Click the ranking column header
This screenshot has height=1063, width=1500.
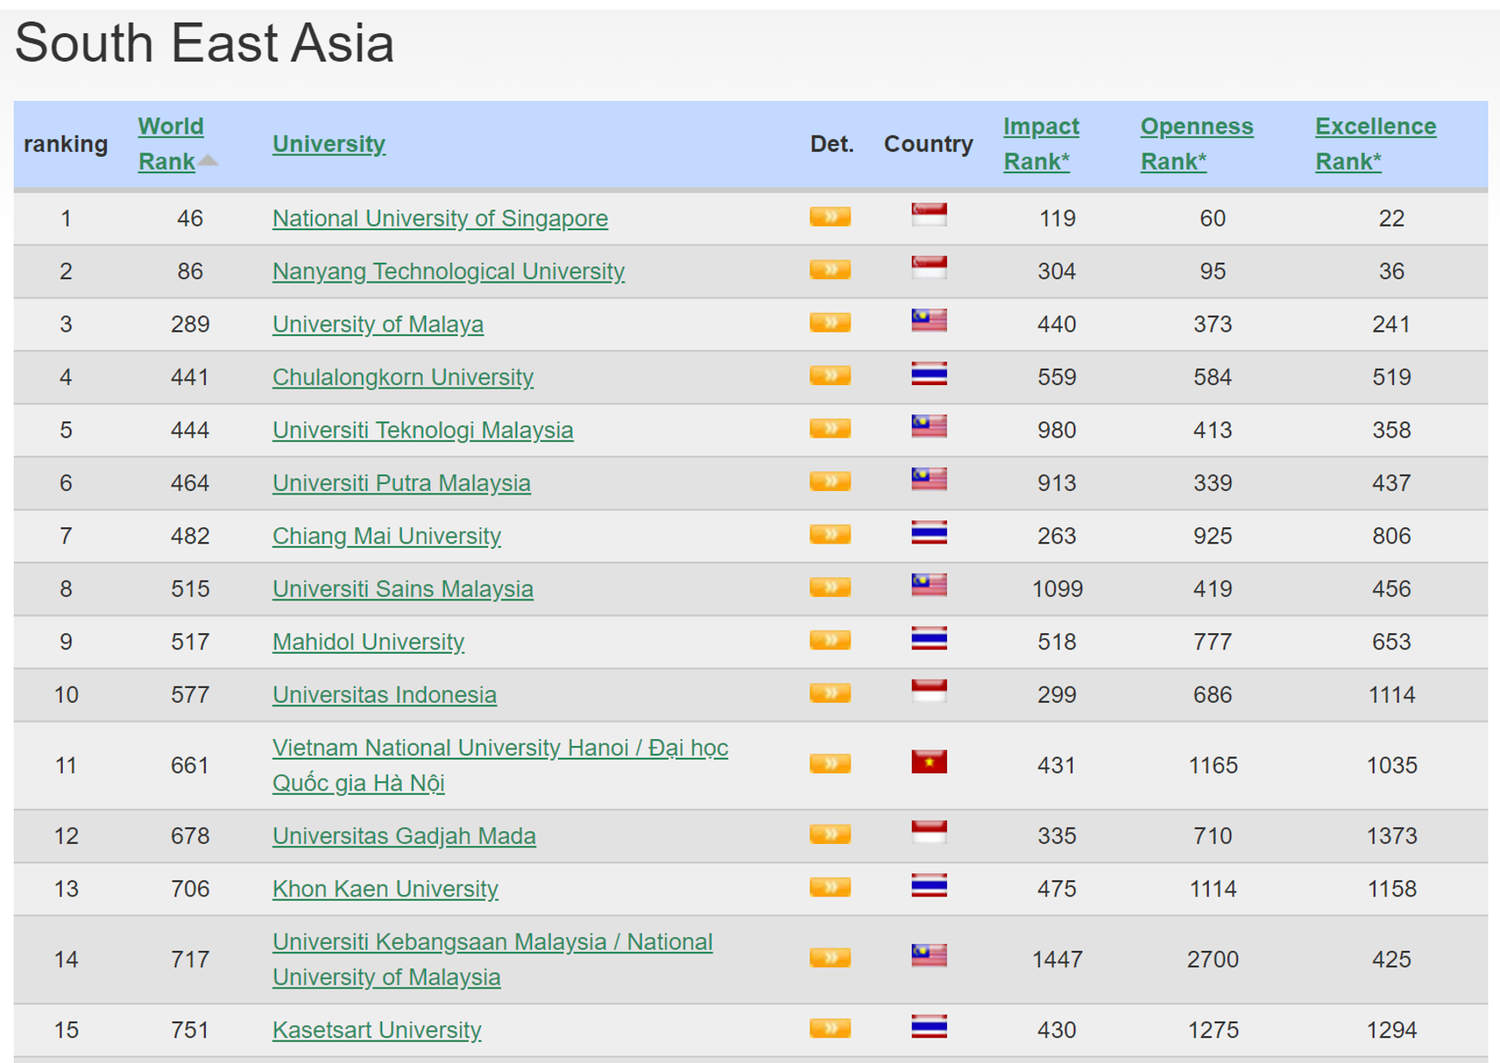click(66, 144)
